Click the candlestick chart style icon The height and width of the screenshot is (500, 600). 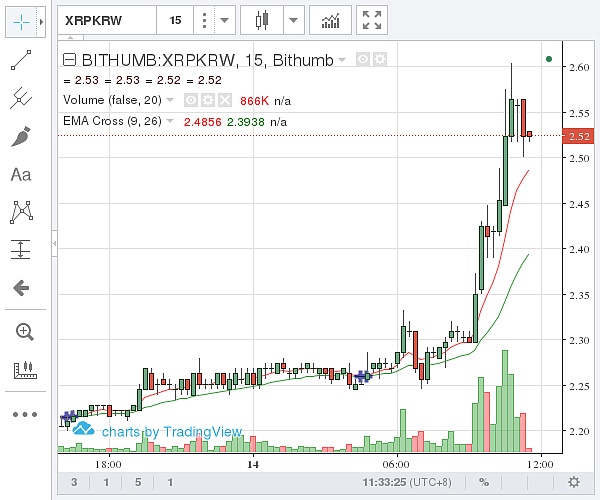(262, 20)
